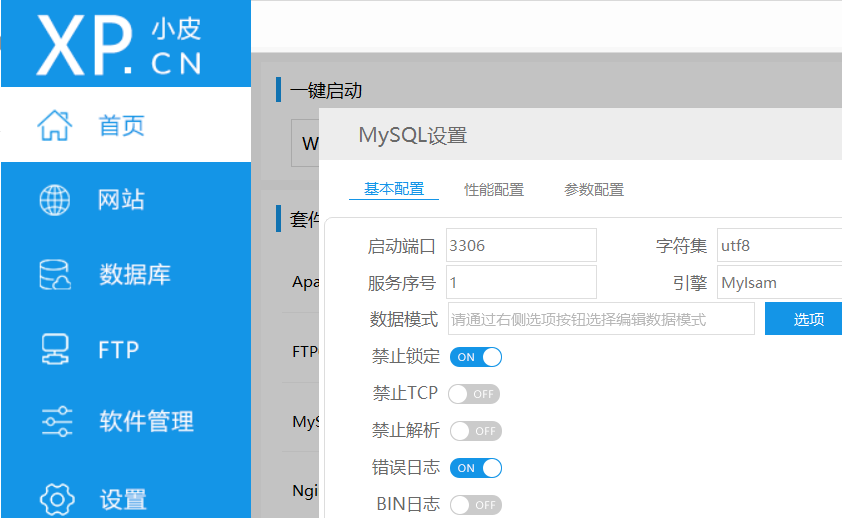Image resolution: width=842 pixels, height=518 pixels.
Task: Click the 数据模式 input field
Action: [601, 319]
